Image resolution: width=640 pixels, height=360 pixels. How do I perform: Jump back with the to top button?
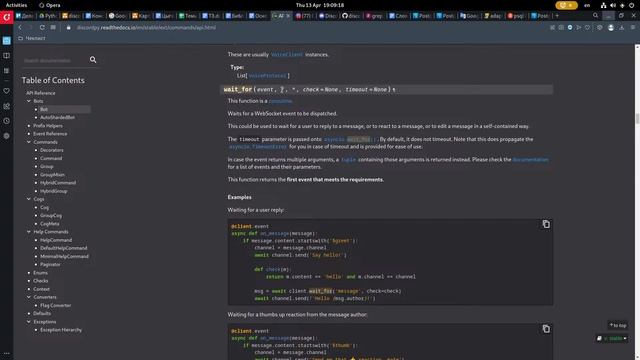618,325
